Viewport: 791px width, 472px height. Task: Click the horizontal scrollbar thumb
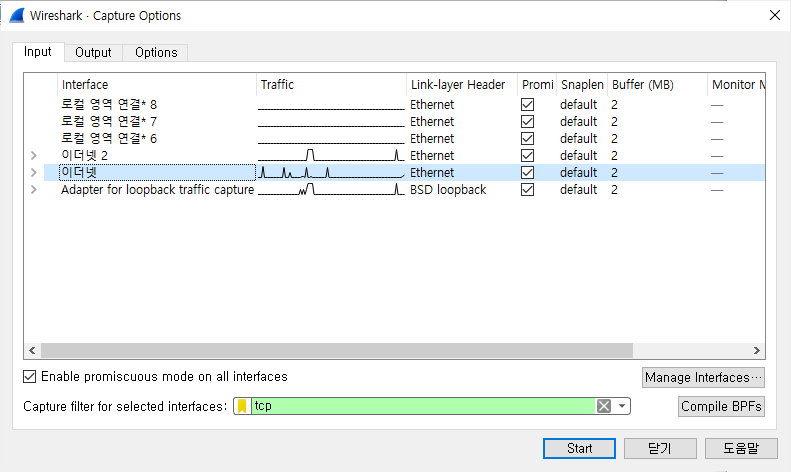point(337,350)
